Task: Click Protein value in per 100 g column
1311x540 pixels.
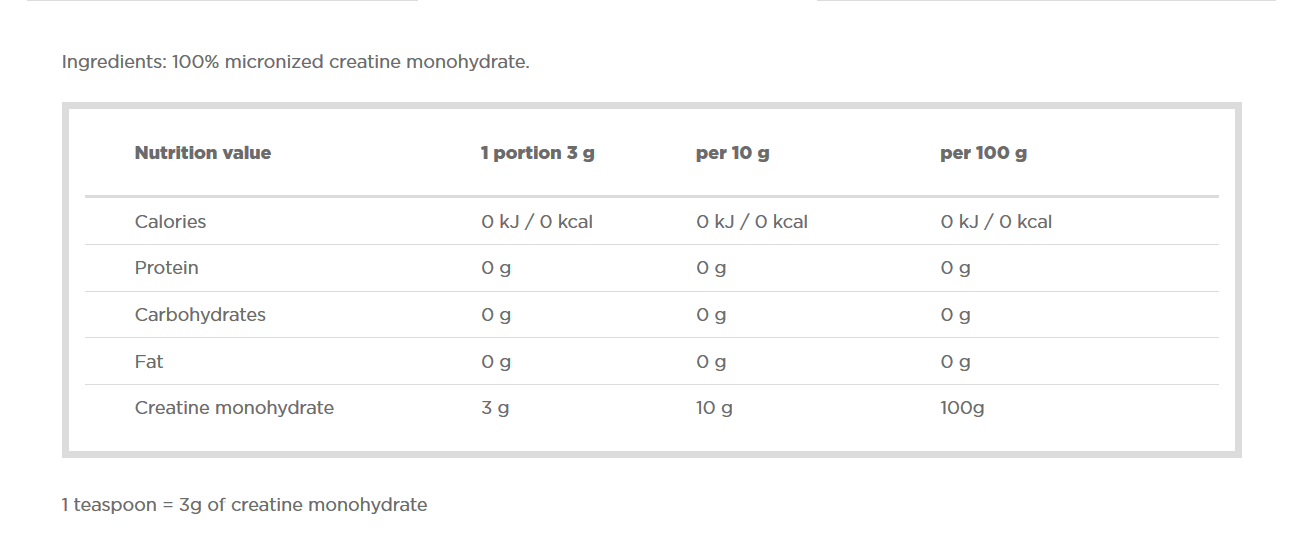Action: tap(955, 268)
